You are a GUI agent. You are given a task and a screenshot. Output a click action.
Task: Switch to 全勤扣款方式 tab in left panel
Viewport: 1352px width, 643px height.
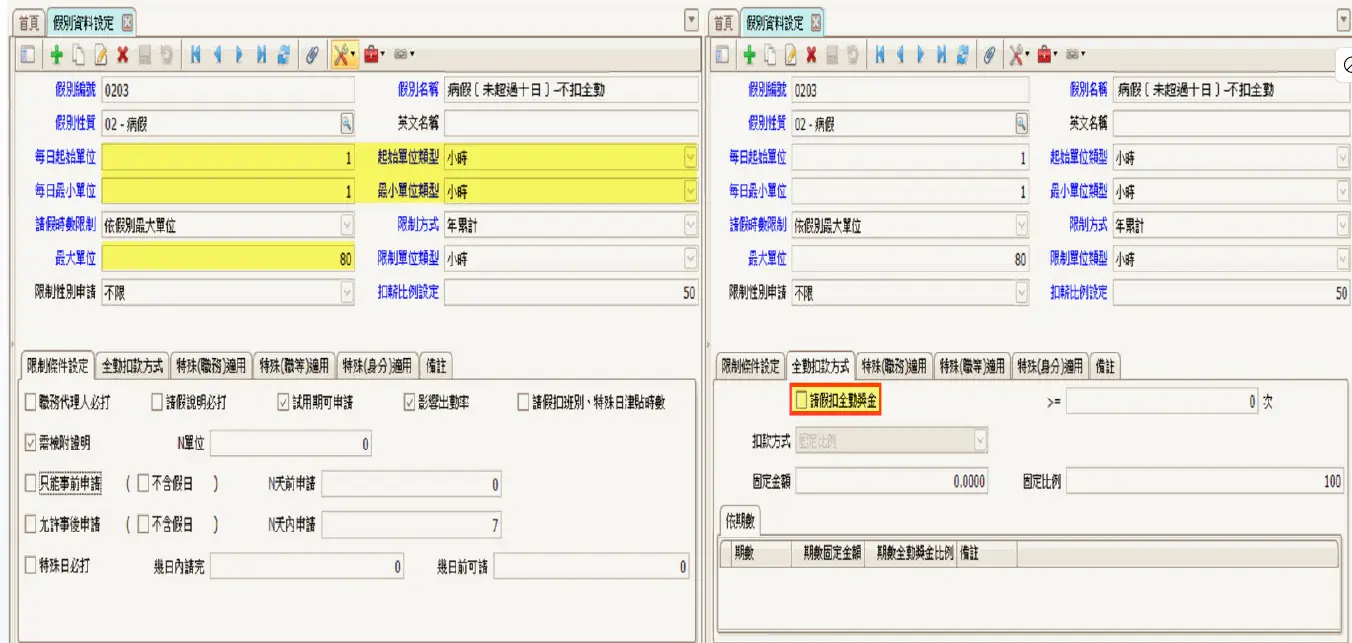click(133, 367)
